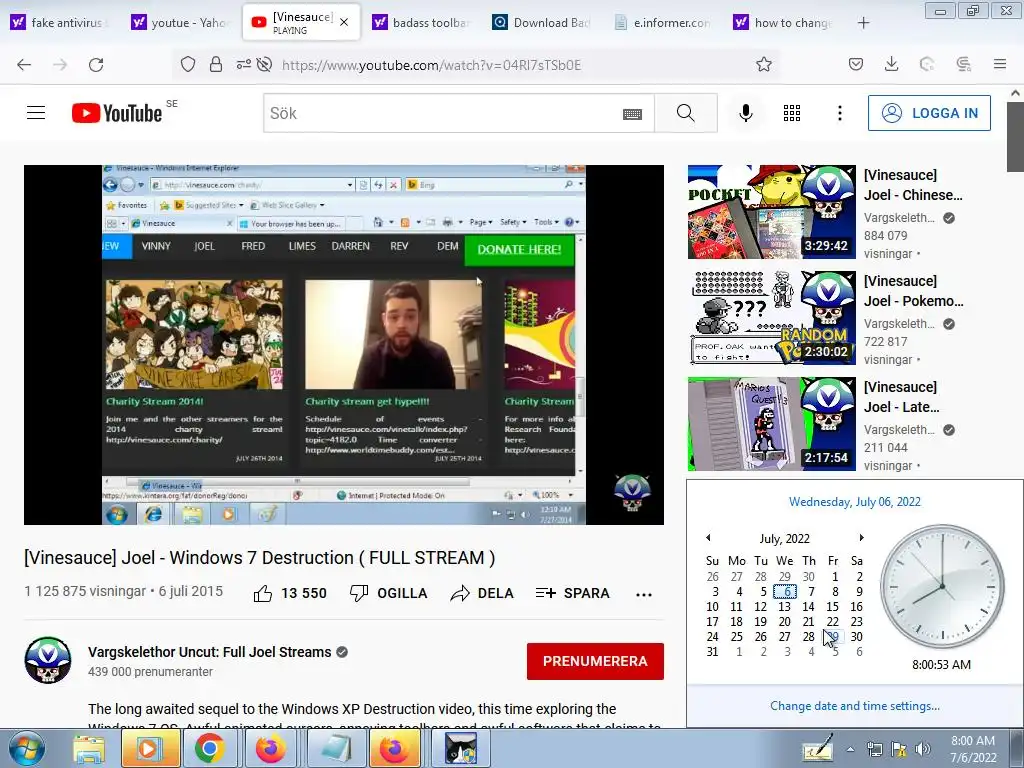Go to next month in the calendar

click(861, 537)
